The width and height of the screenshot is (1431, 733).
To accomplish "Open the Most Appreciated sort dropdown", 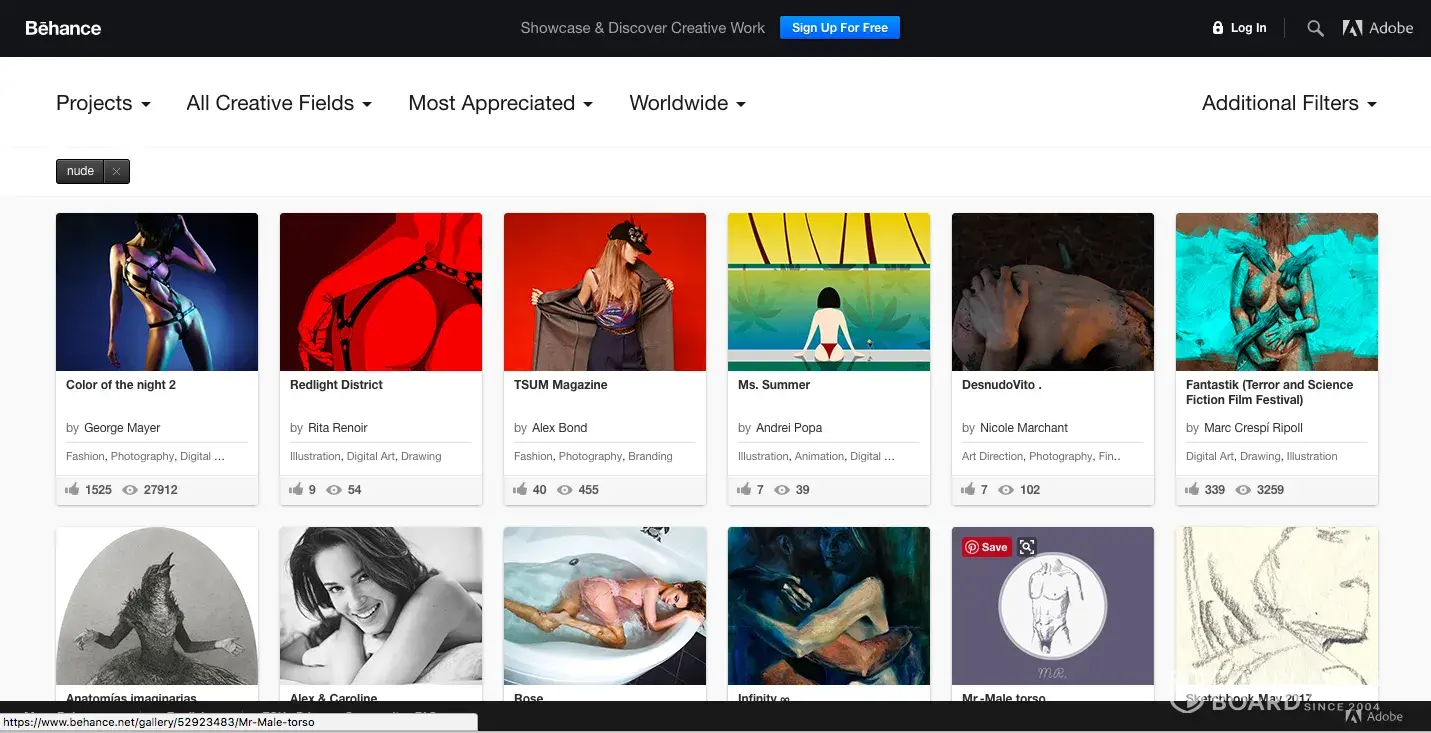I will (500, 103).
